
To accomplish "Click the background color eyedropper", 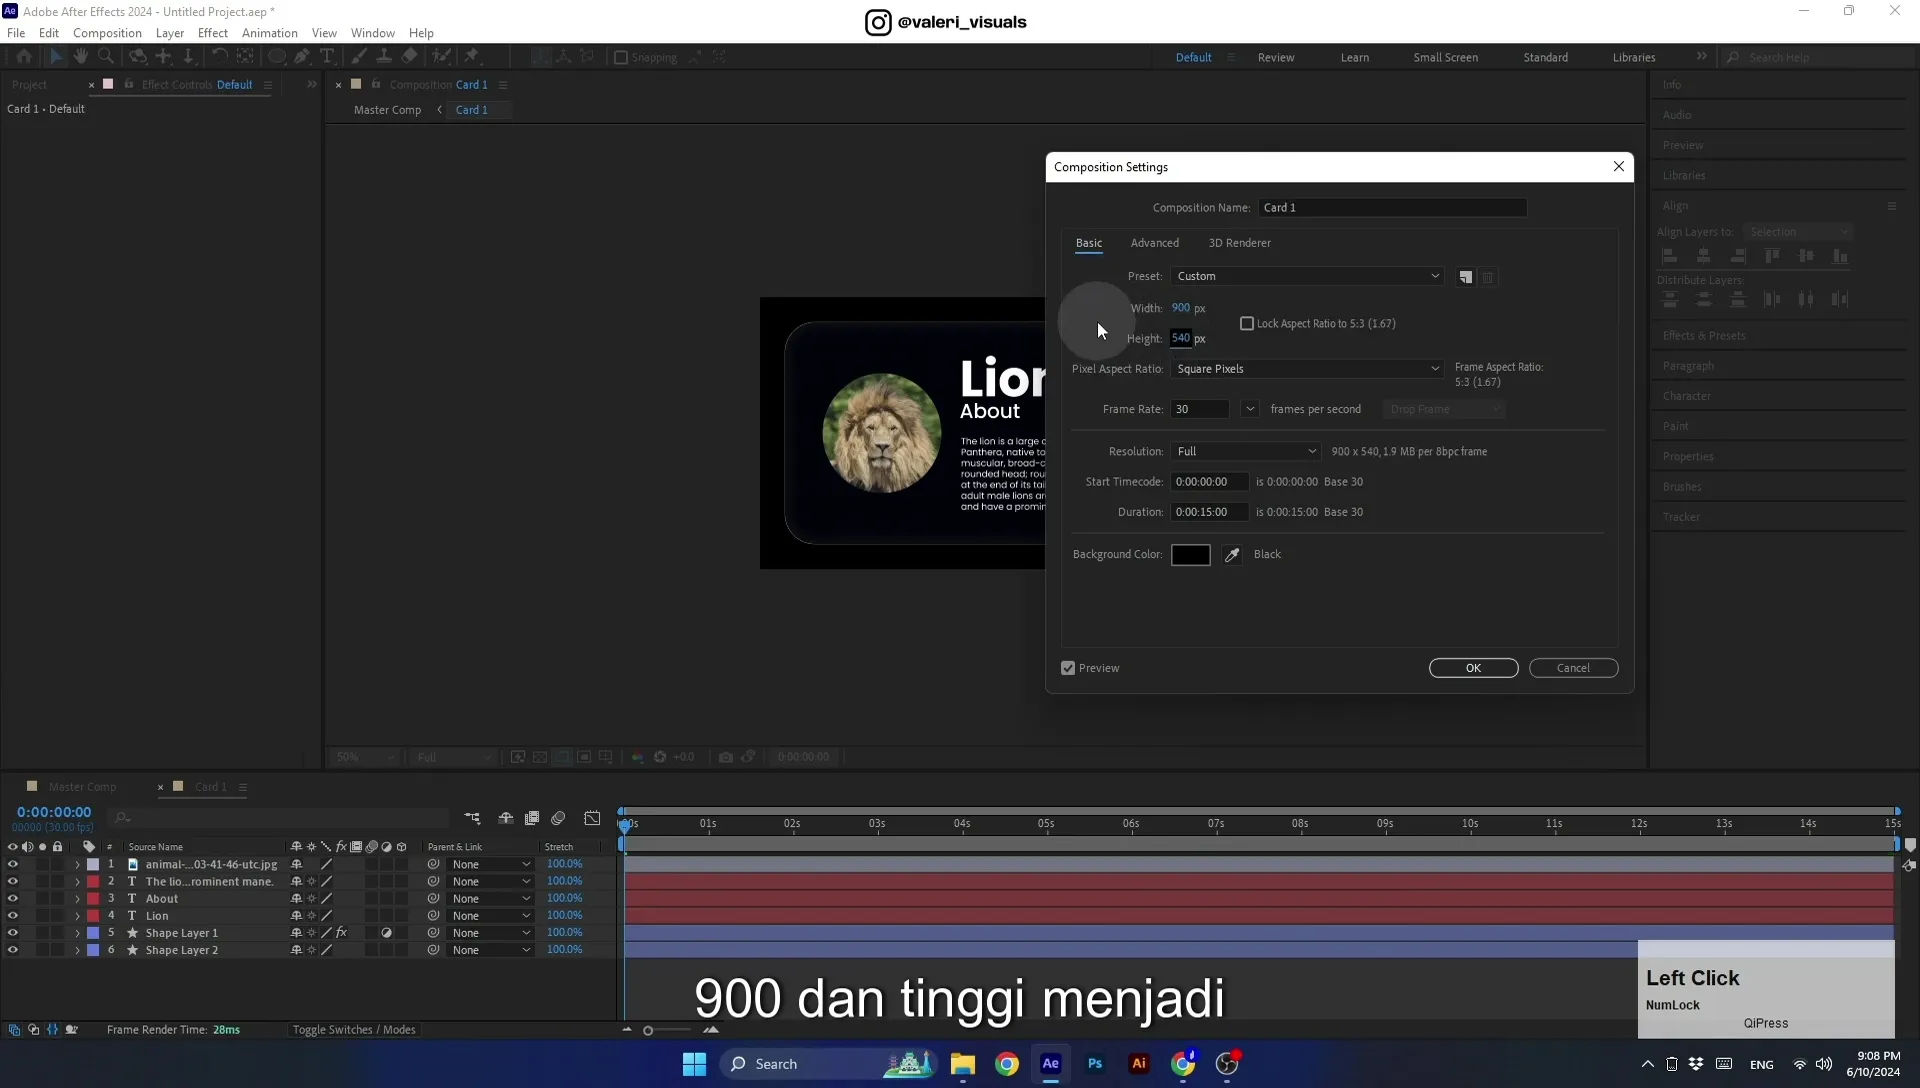I will pyautogui.click(x=1232, y=555).
